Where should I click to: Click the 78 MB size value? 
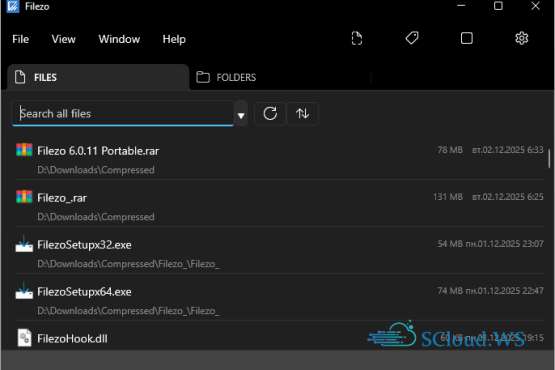pos(450,150)
